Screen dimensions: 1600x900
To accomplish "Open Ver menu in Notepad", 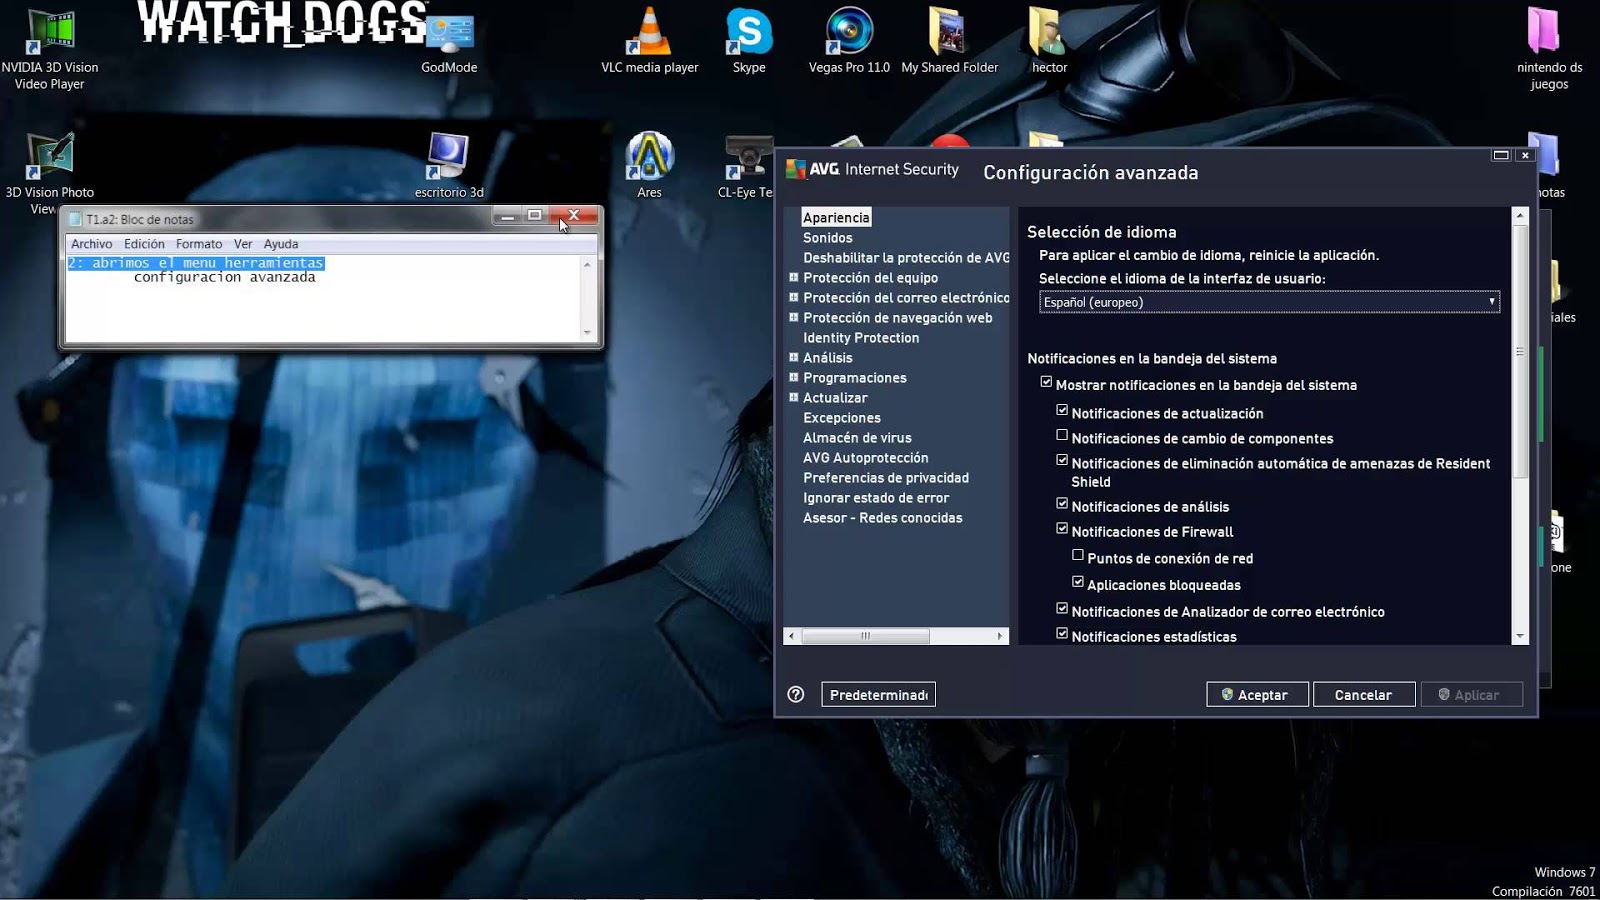I will click(243, 244).
